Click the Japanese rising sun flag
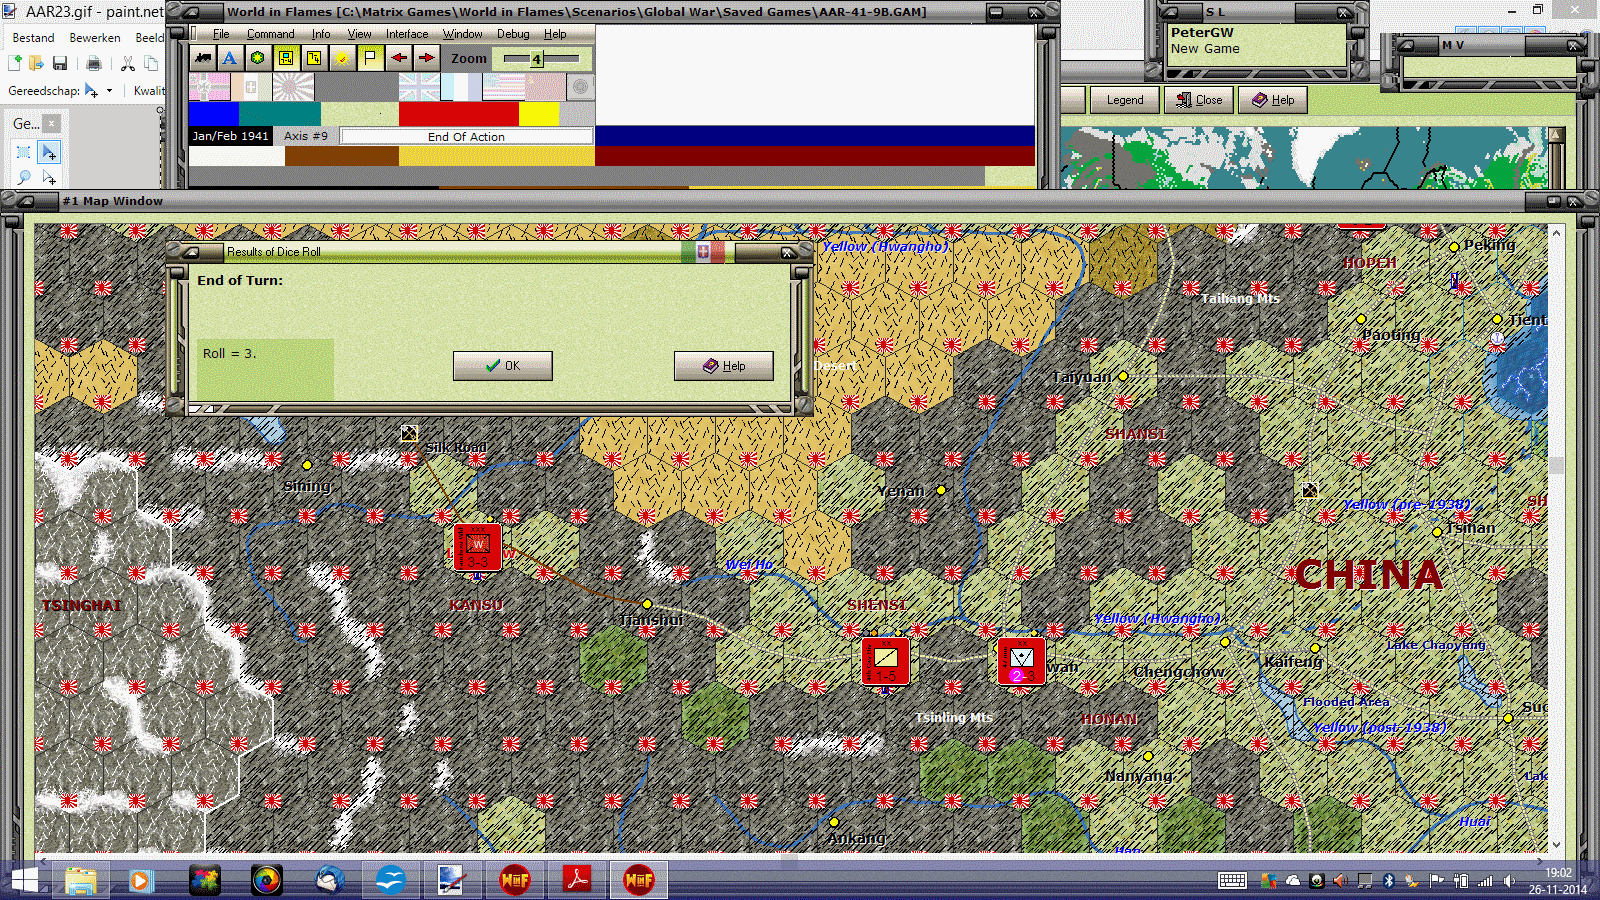The image size is (1600, 900). [292, 87]
